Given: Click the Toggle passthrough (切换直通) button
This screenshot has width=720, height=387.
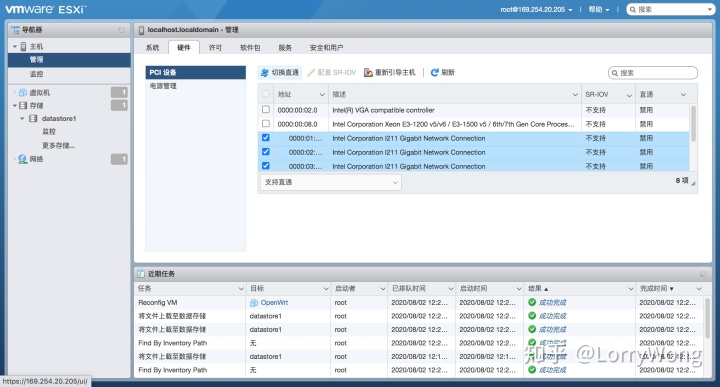Looking at the screenshot, I should (x=280, y=73).
